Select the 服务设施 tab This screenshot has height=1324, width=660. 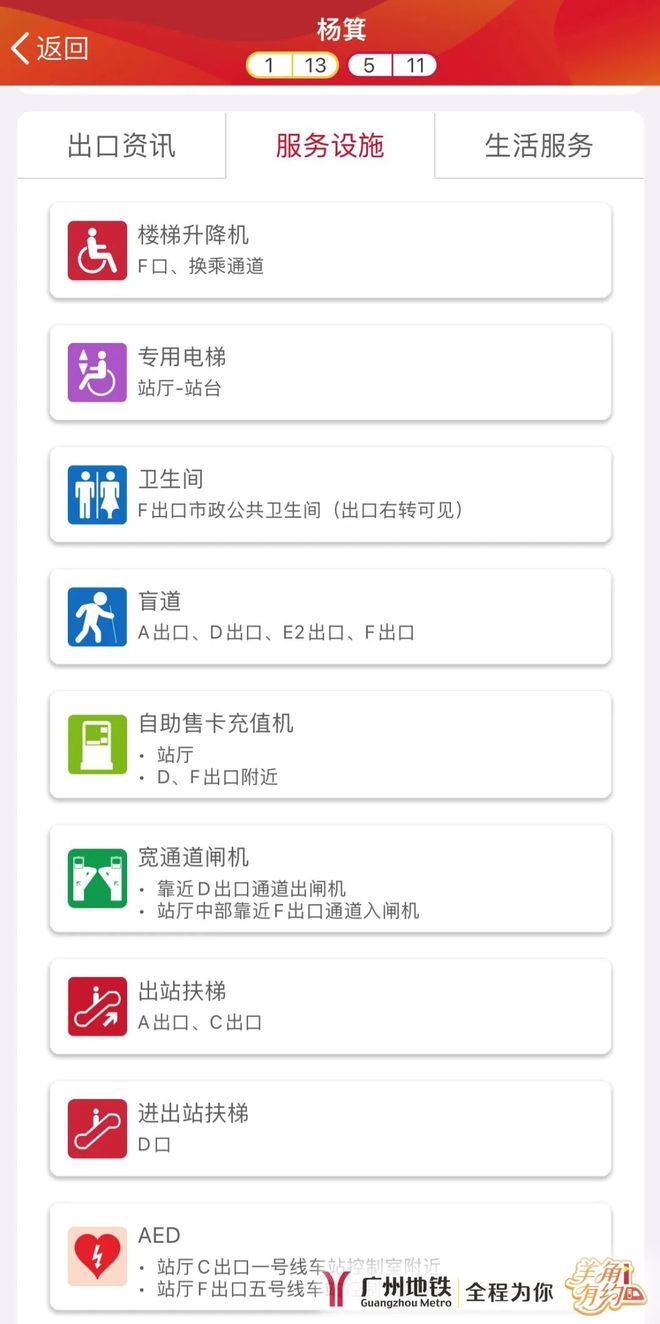(330, 145)
